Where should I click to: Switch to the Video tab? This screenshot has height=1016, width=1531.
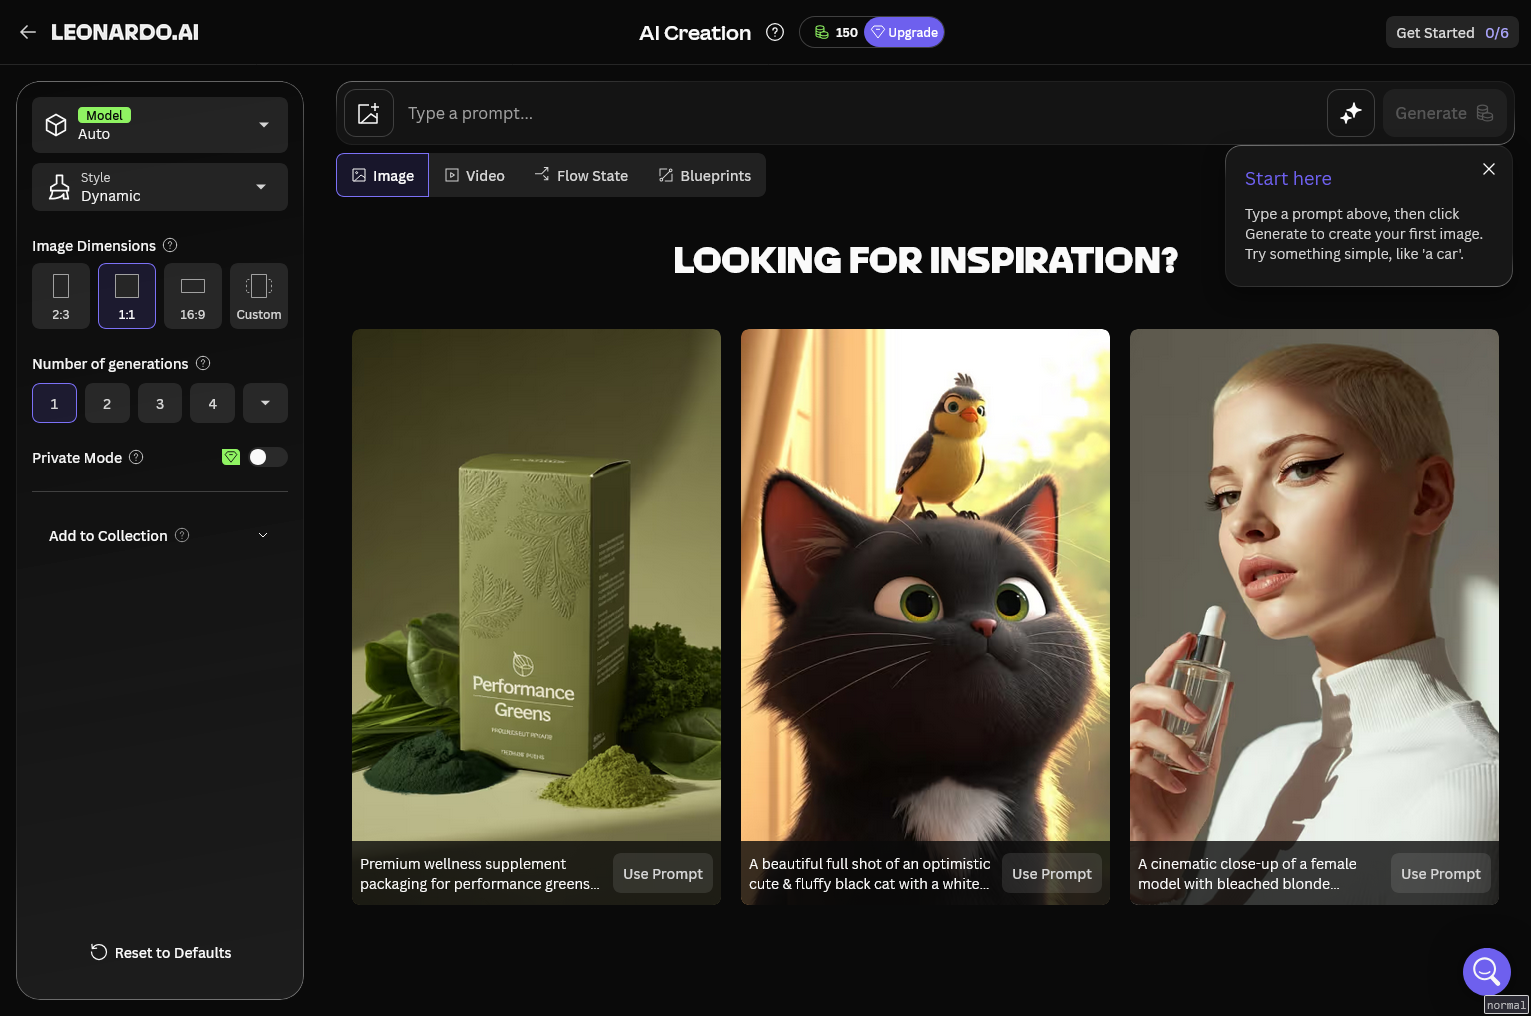point(475,175)
